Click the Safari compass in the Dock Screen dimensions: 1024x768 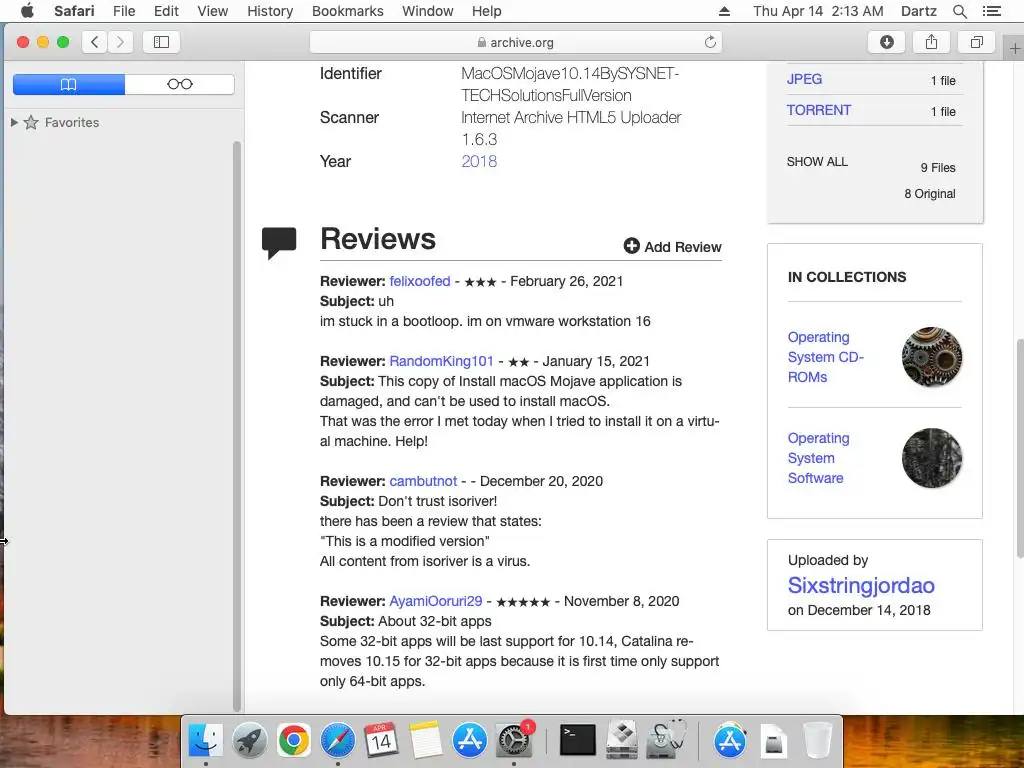click(x=338, y=741)
